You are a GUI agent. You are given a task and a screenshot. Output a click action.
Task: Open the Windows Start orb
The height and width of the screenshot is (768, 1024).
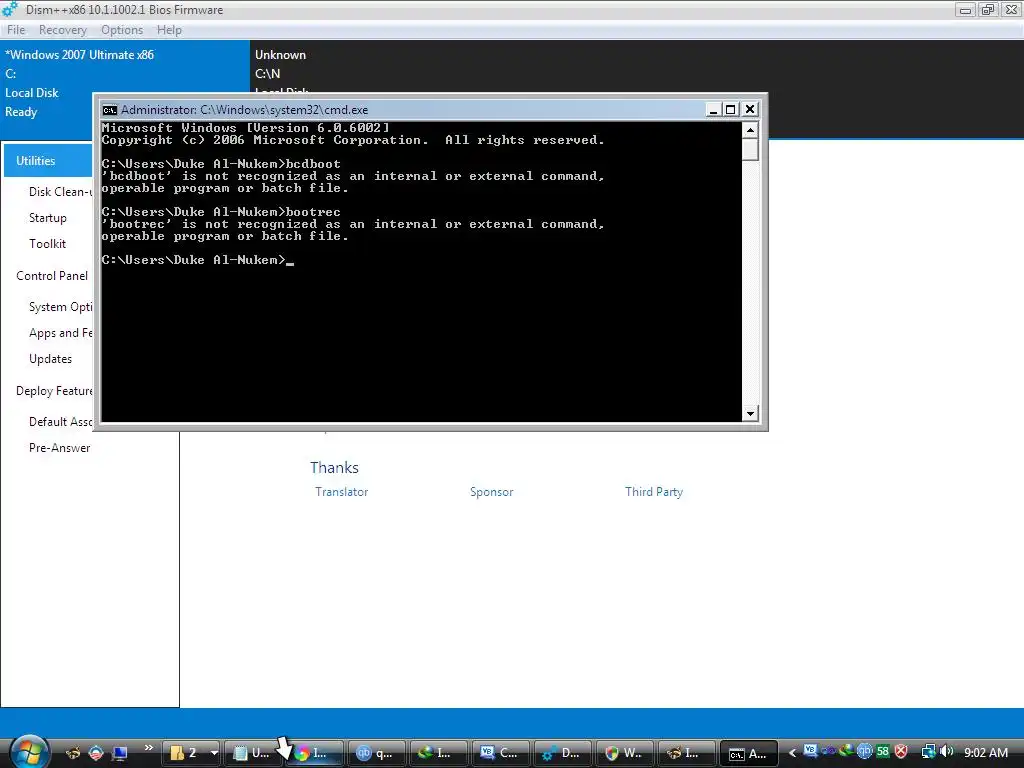click(27, 752)
